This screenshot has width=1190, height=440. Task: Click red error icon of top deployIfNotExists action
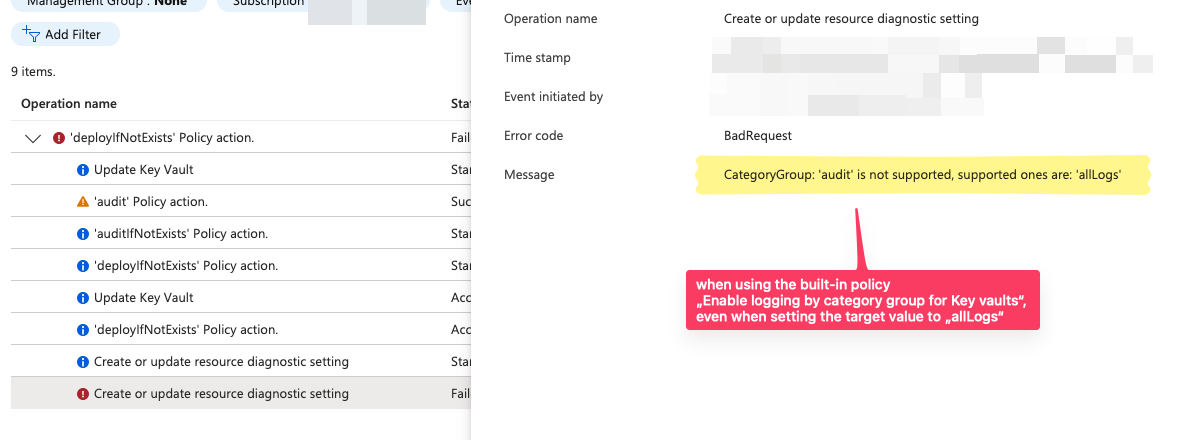pos(59,138)
